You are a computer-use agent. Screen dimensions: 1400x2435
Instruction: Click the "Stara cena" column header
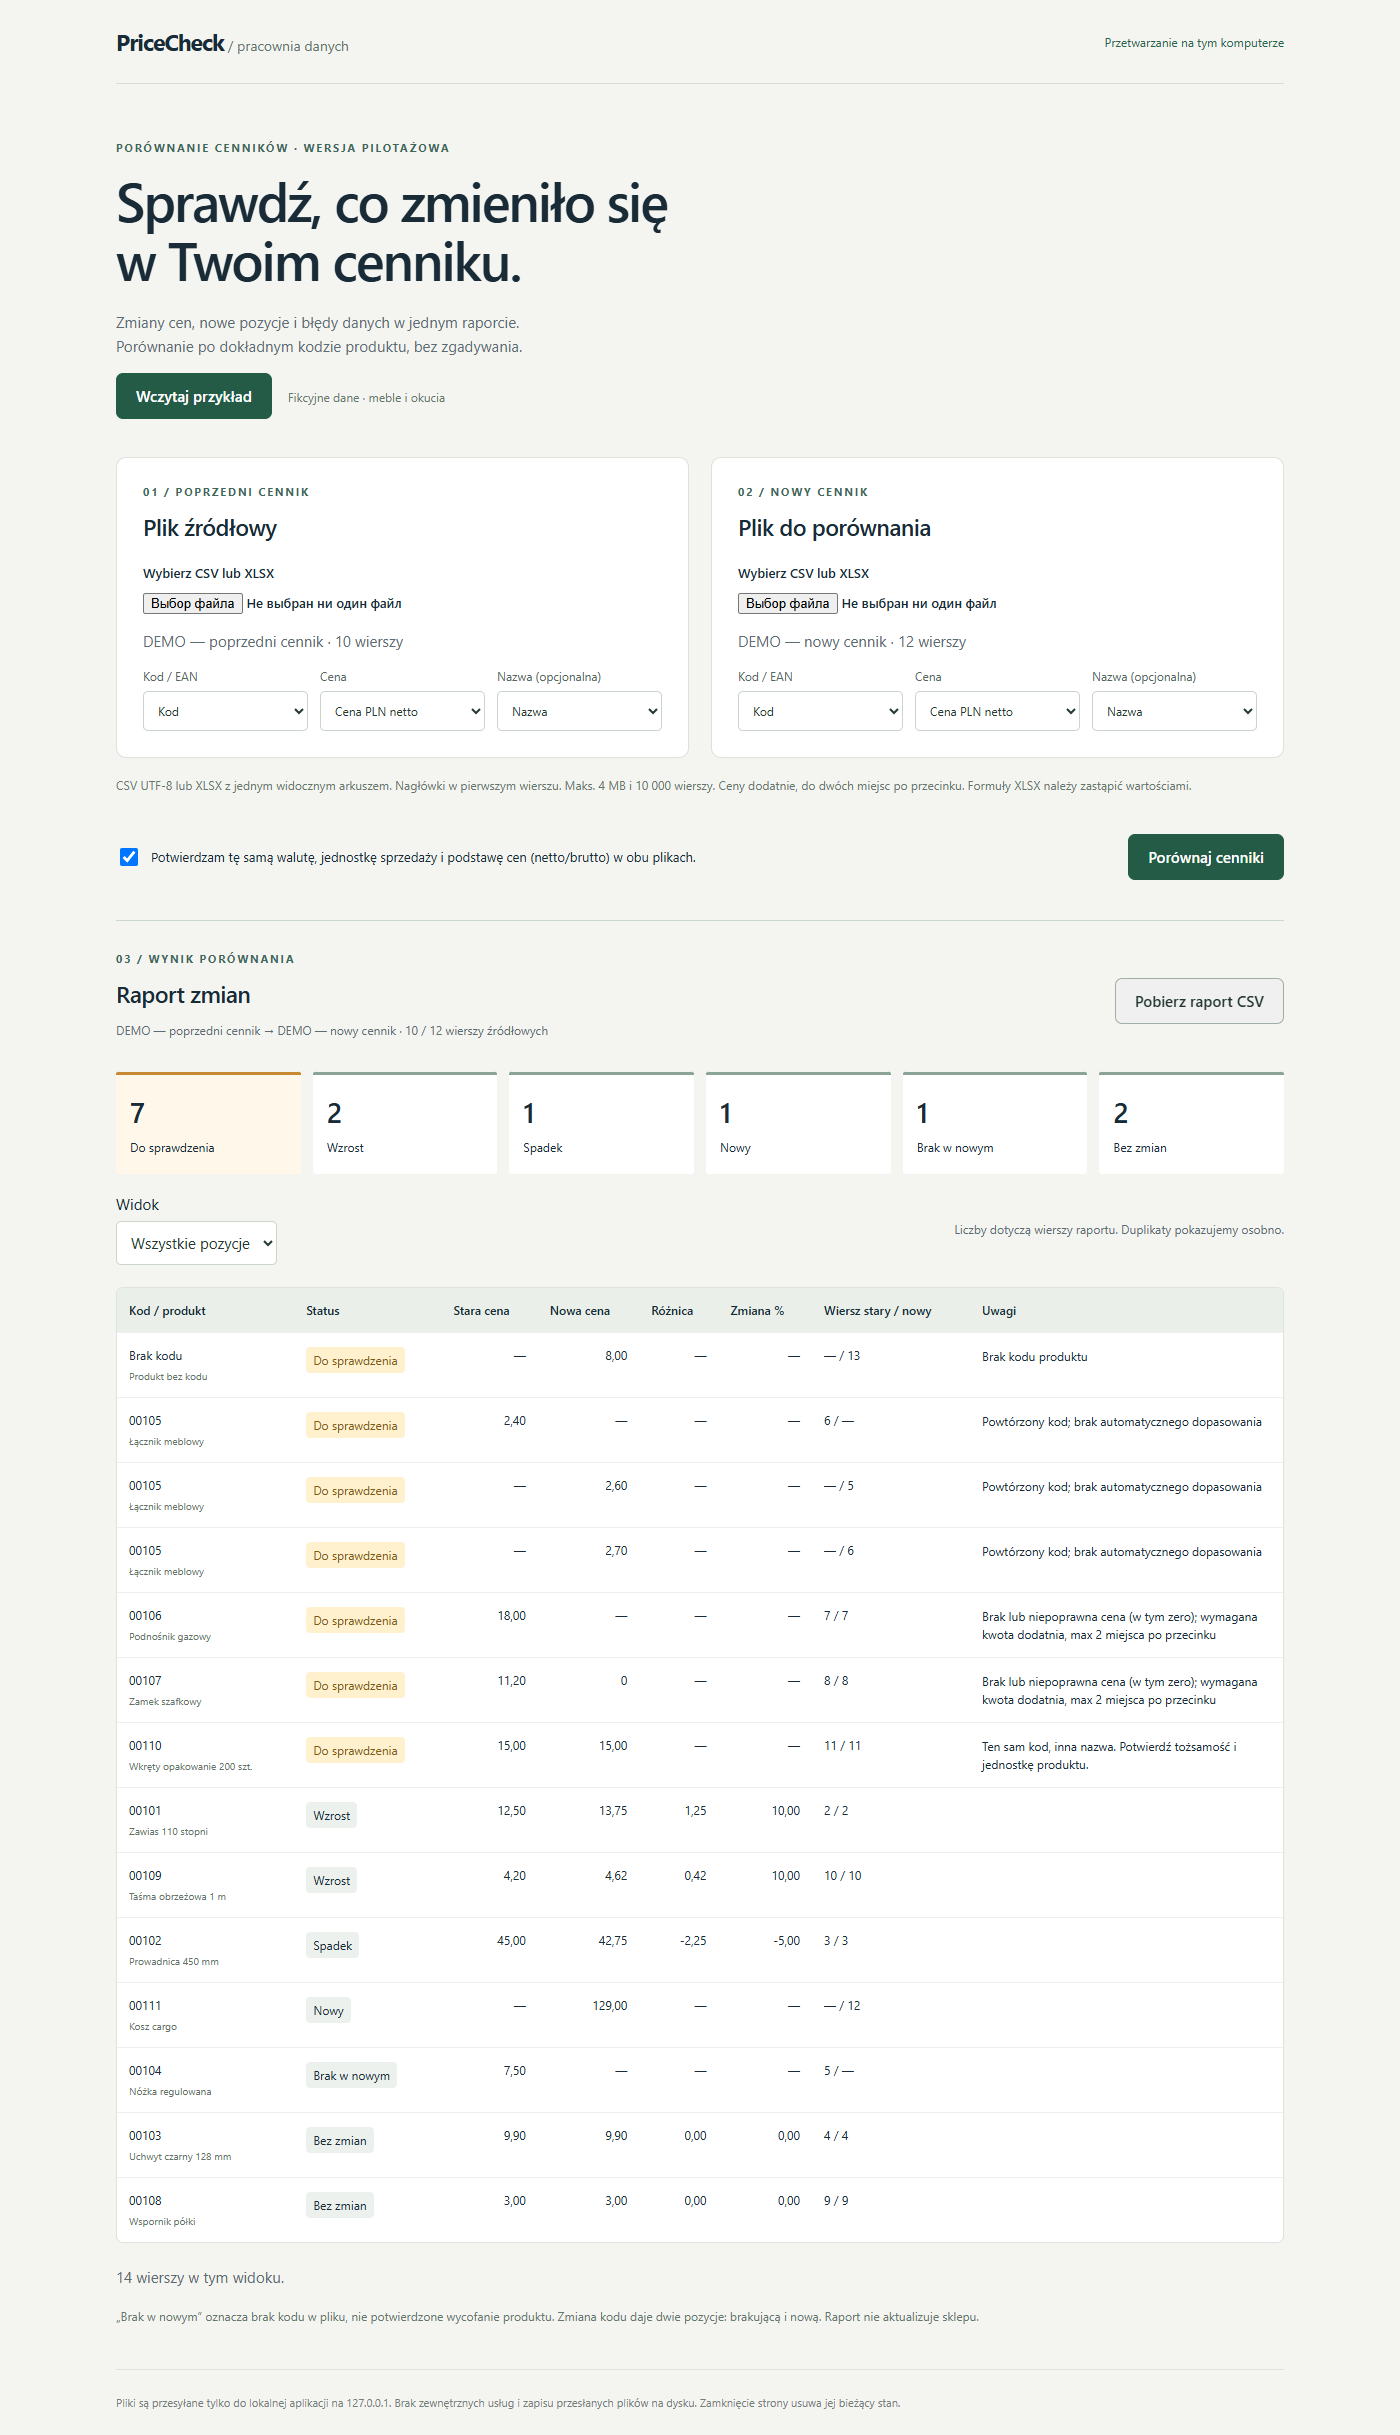(481, 1311)
